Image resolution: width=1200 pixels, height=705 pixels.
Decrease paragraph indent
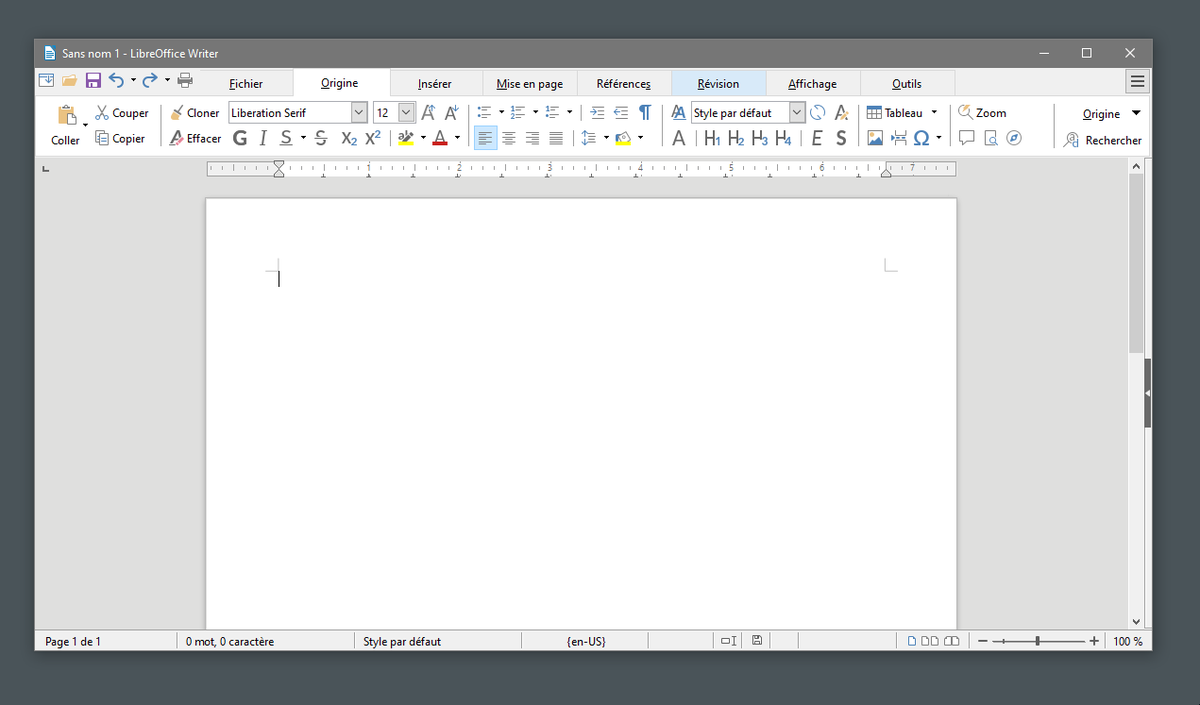[621, 113]
